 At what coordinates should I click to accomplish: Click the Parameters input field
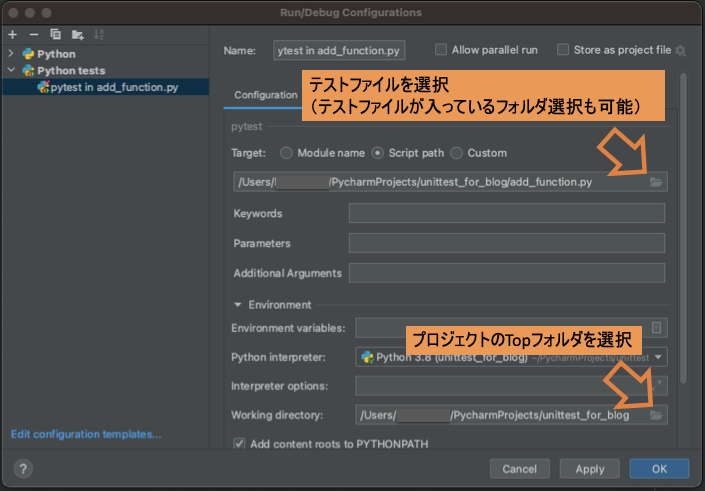[x=507, y=243]
